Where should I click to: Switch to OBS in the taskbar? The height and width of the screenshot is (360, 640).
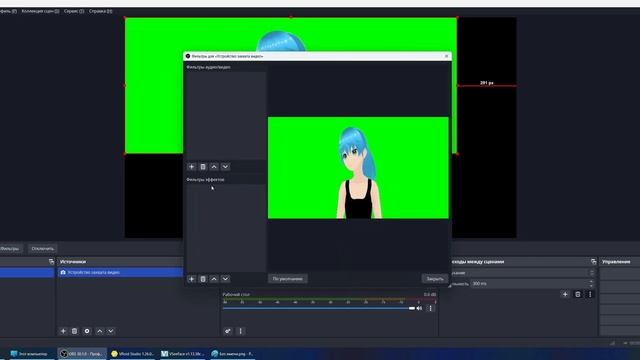tap(82, 354)
